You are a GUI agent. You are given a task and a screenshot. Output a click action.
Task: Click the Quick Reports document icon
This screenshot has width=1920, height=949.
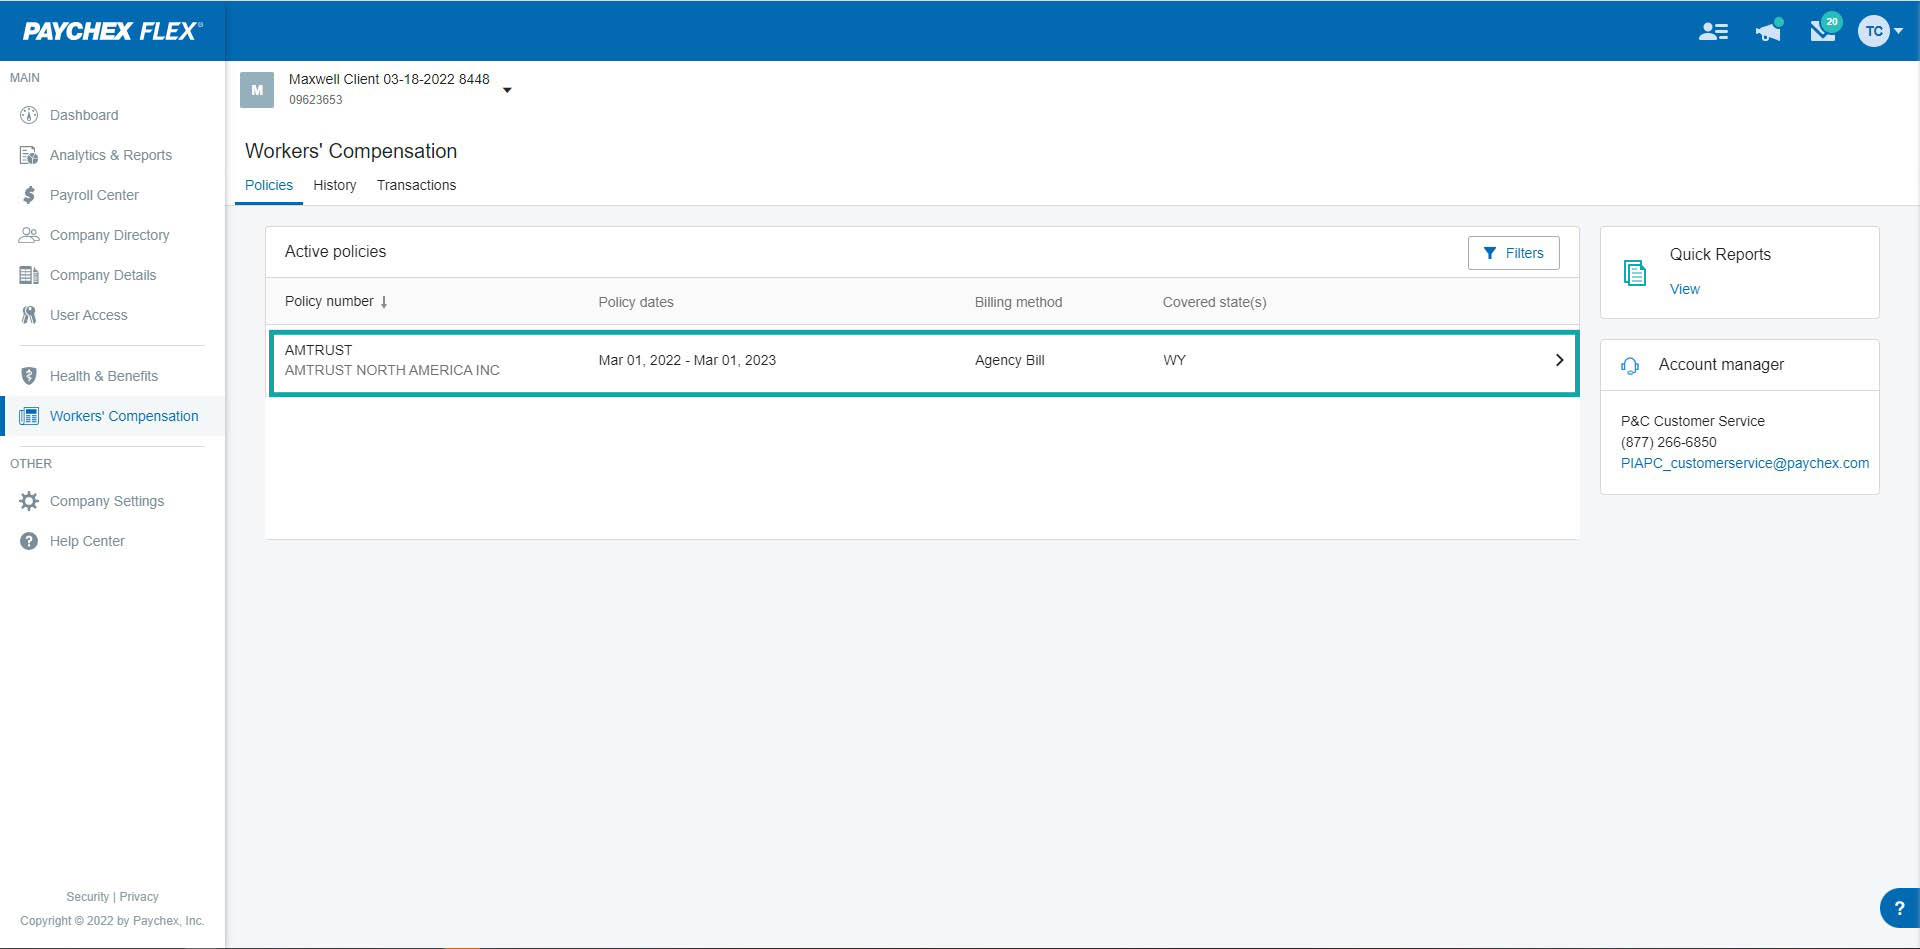coord(1635,272)
